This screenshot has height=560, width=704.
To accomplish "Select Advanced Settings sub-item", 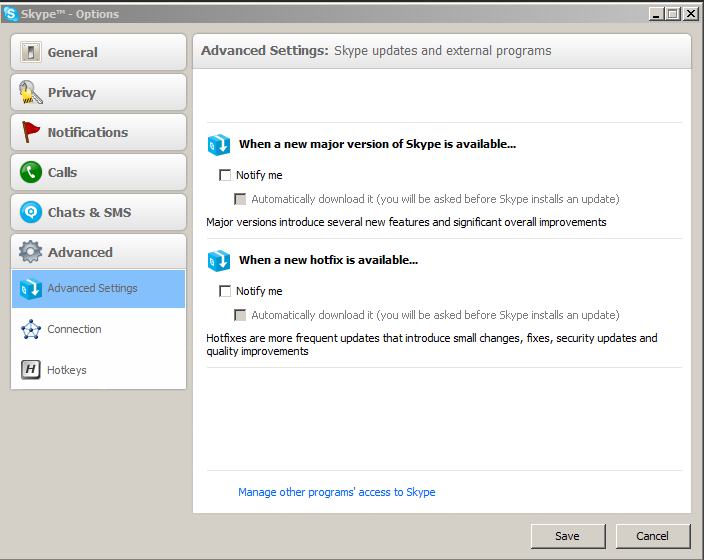I will (98, 289).
